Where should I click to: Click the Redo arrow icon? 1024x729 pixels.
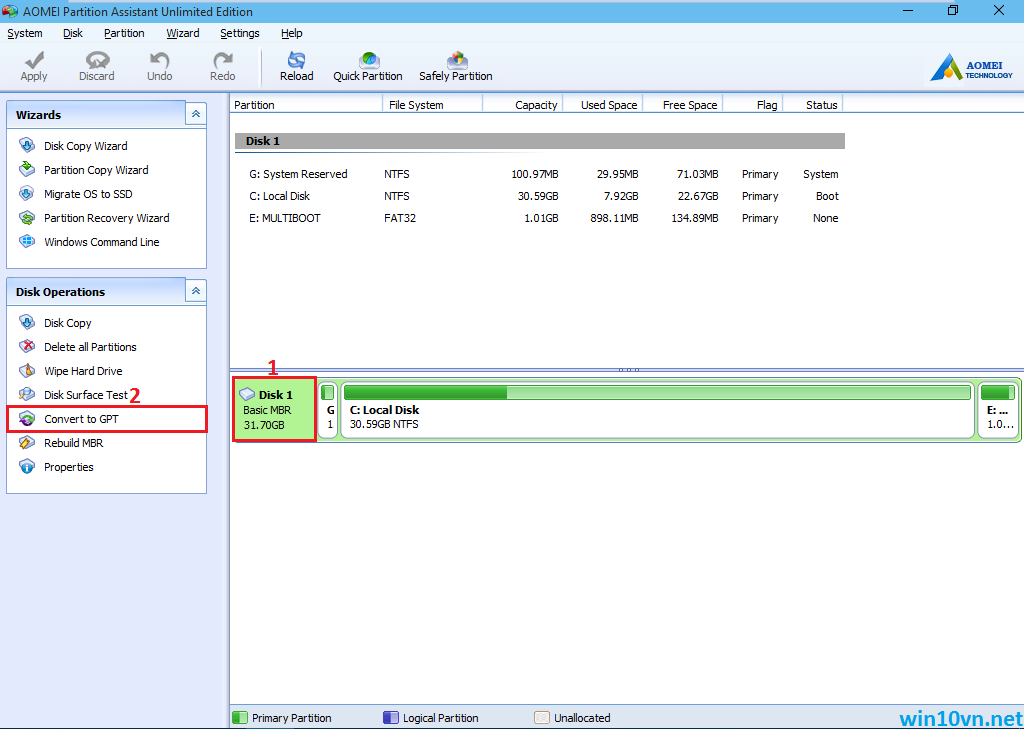tap(223, 61)
